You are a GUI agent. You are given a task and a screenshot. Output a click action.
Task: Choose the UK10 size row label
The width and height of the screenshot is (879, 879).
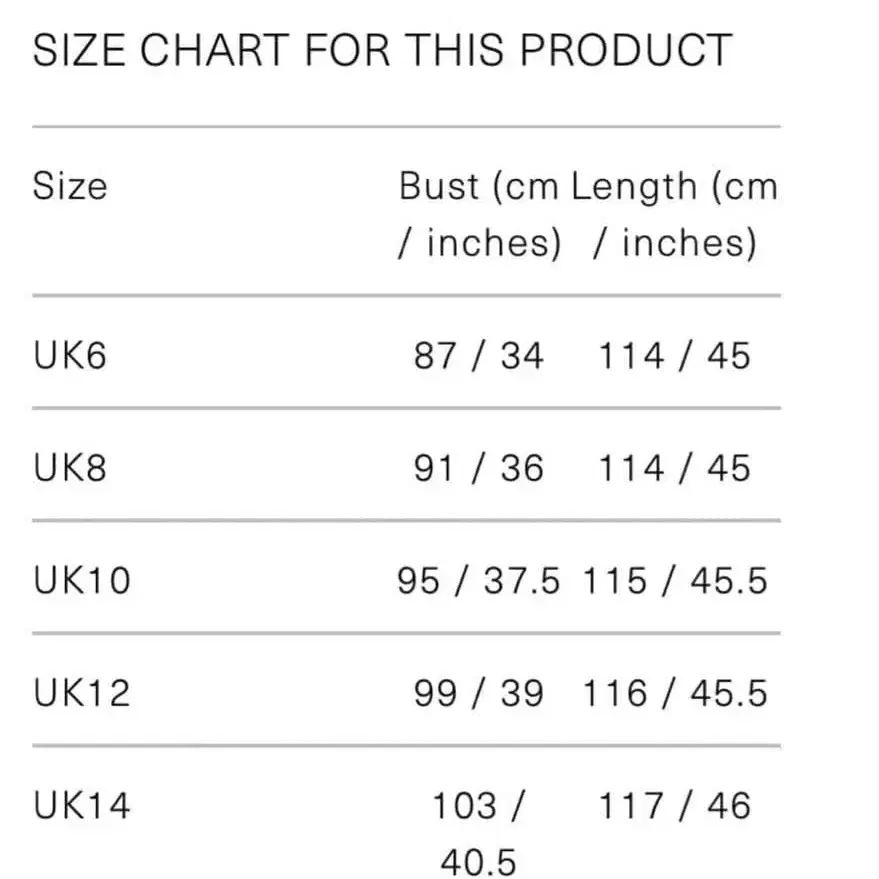tap(82, 581)
